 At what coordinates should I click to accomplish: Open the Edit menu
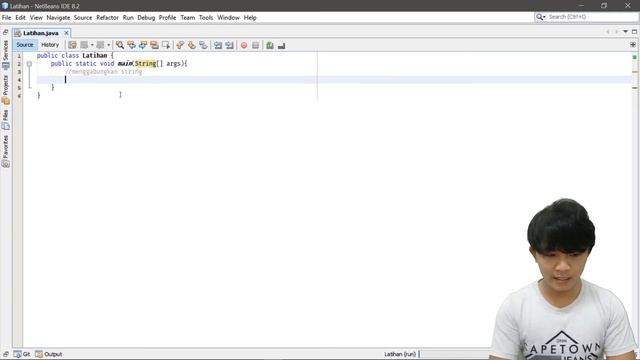pos(20,18)
